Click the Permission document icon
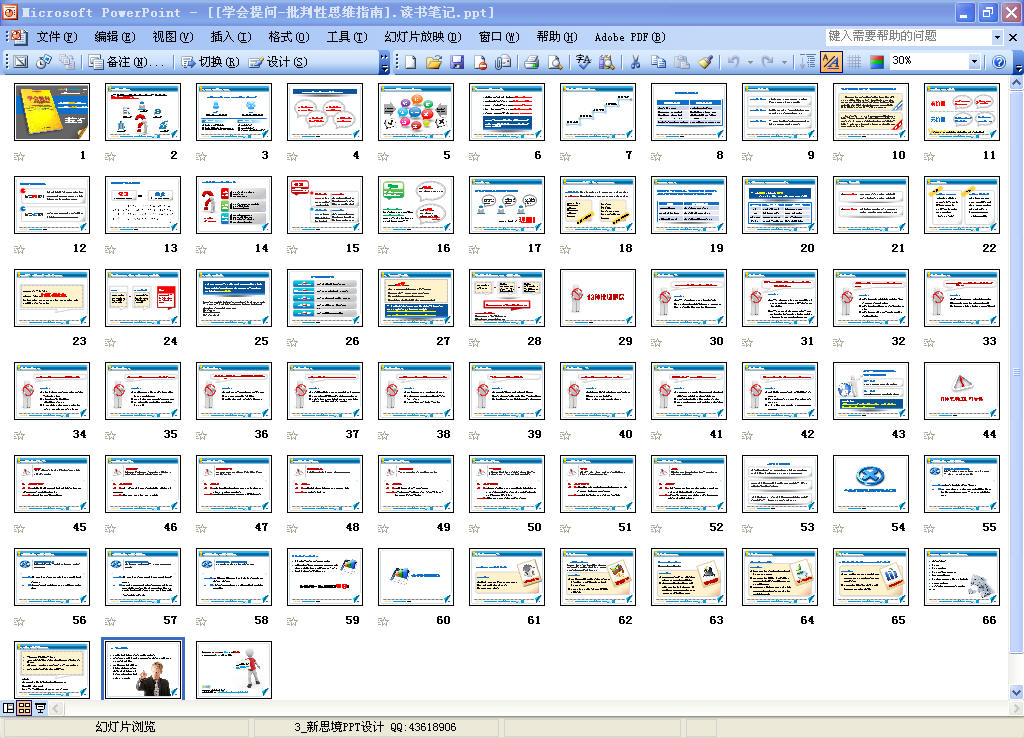The image size is (1024, 738). pyautogui.click(x=480, y=61)
